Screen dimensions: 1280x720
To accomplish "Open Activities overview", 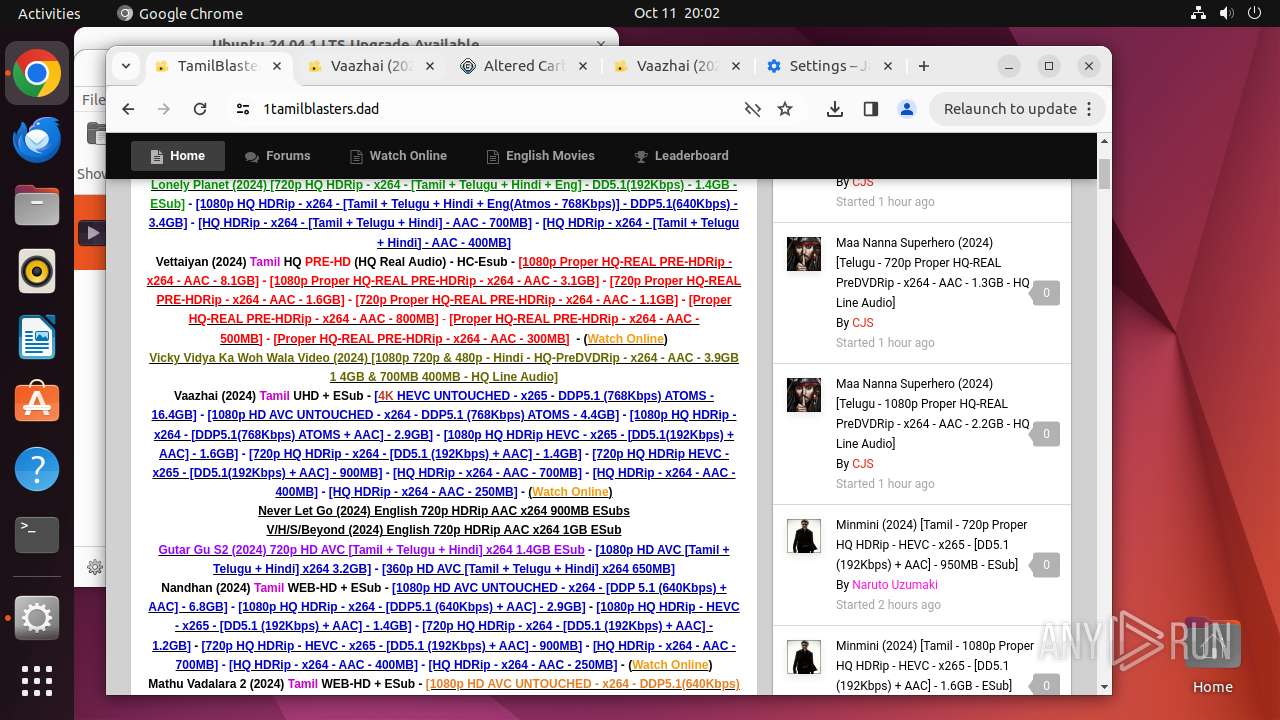I will pos(49,13).
